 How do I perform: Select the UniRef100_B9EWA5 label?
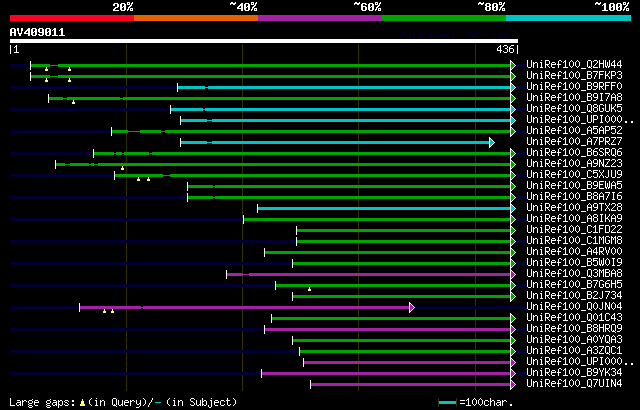pos(574,186)
